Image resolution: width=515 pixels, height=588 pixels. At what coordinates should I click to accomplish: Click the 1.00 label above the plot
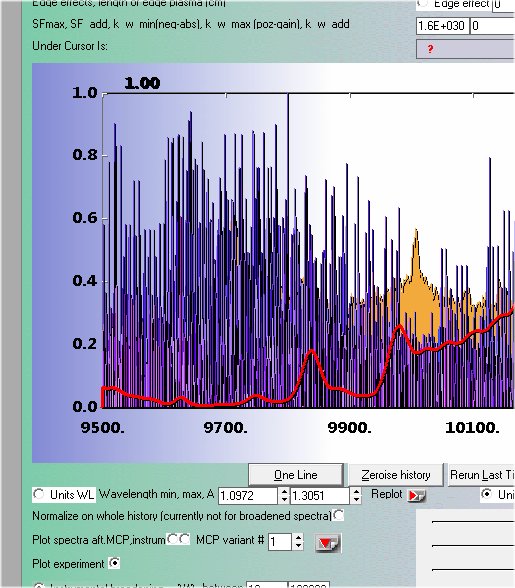(142, 83)
